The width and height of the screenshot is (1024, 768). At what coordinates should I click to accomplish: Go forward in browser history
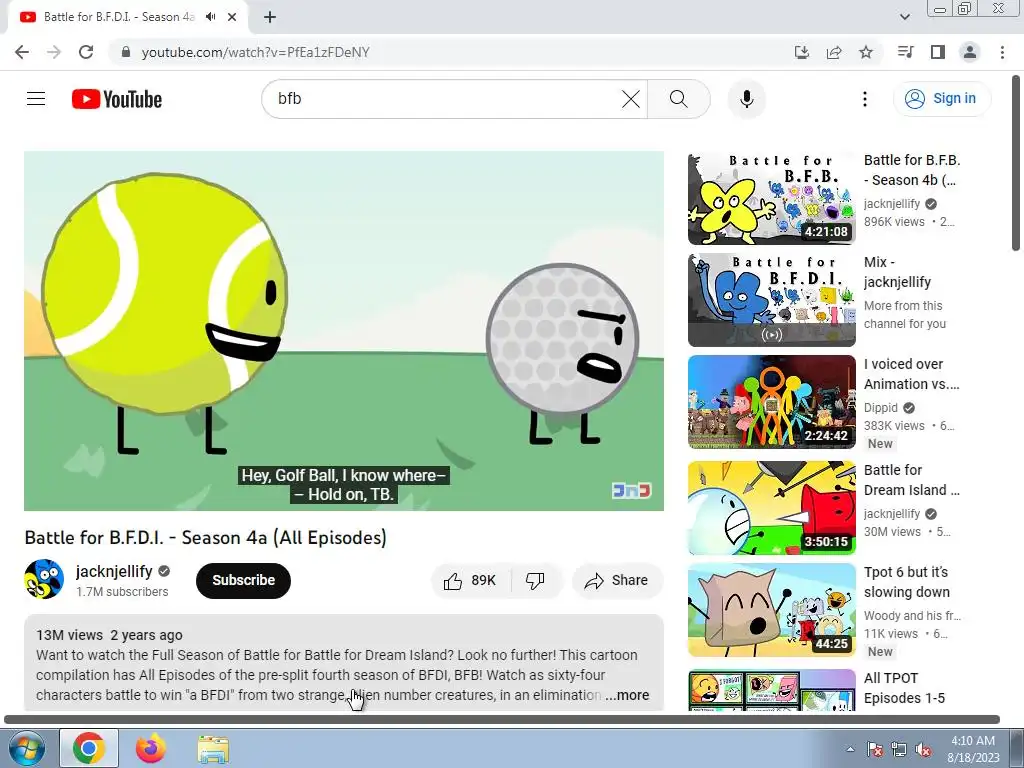click(x=54, y=52)
